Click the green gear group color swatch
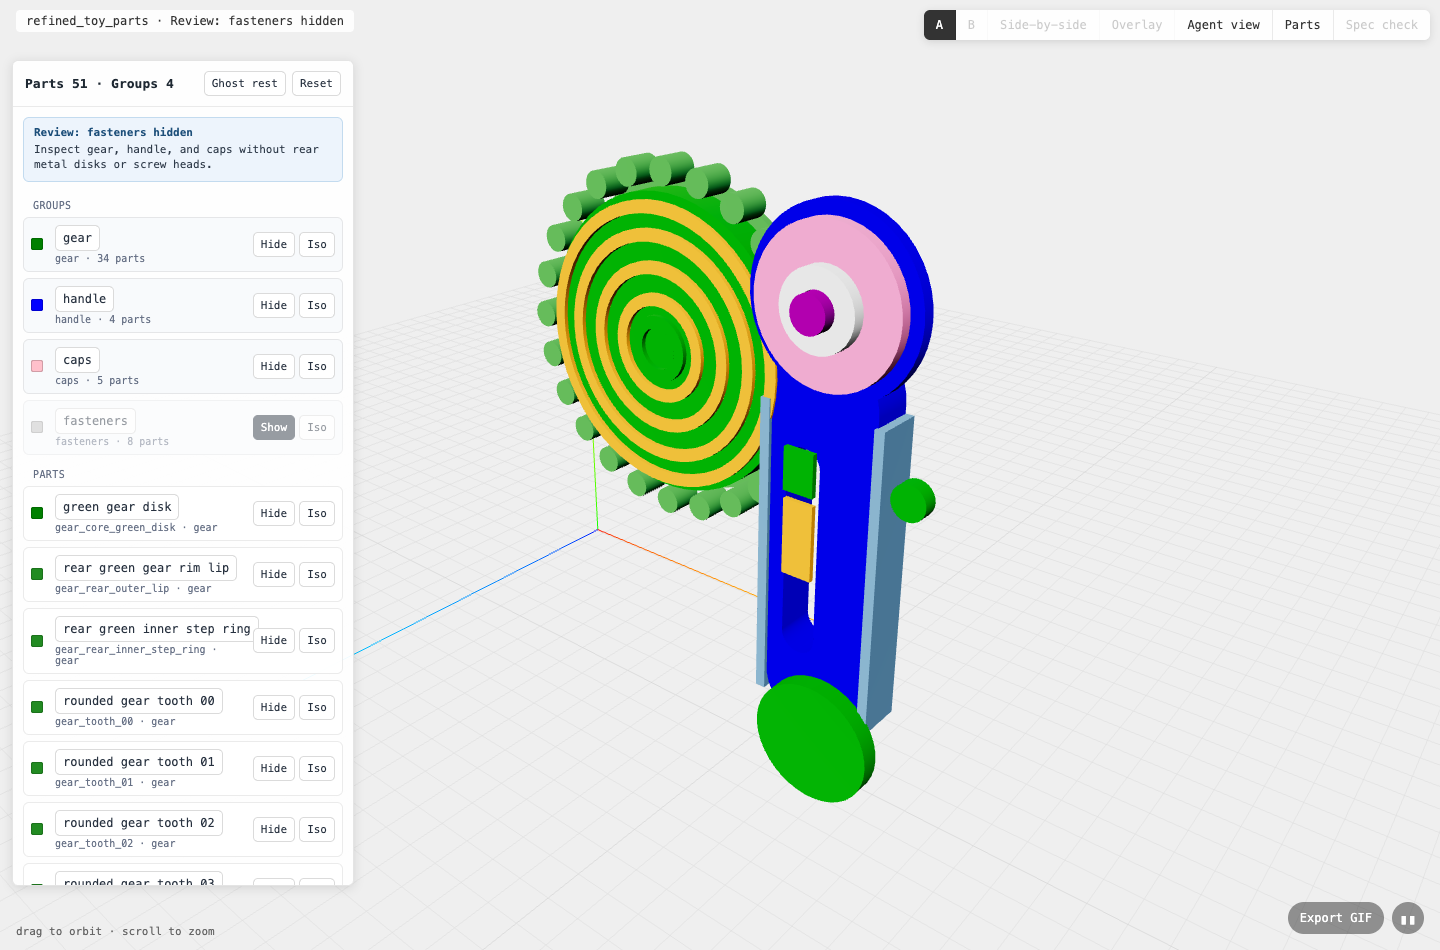This screenshot has width=1440, height=950. coord(37,244)
